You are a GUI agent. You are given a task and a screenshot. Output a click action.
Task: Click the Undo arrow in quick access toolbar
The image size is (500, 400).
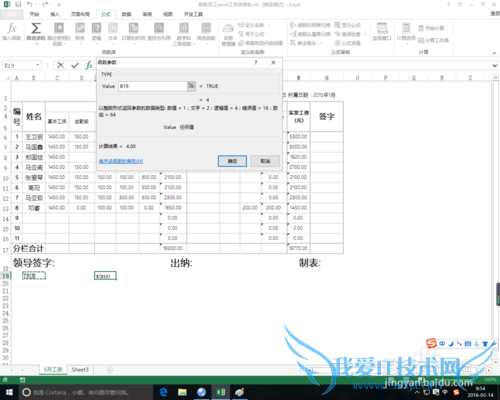coord(30,4)
